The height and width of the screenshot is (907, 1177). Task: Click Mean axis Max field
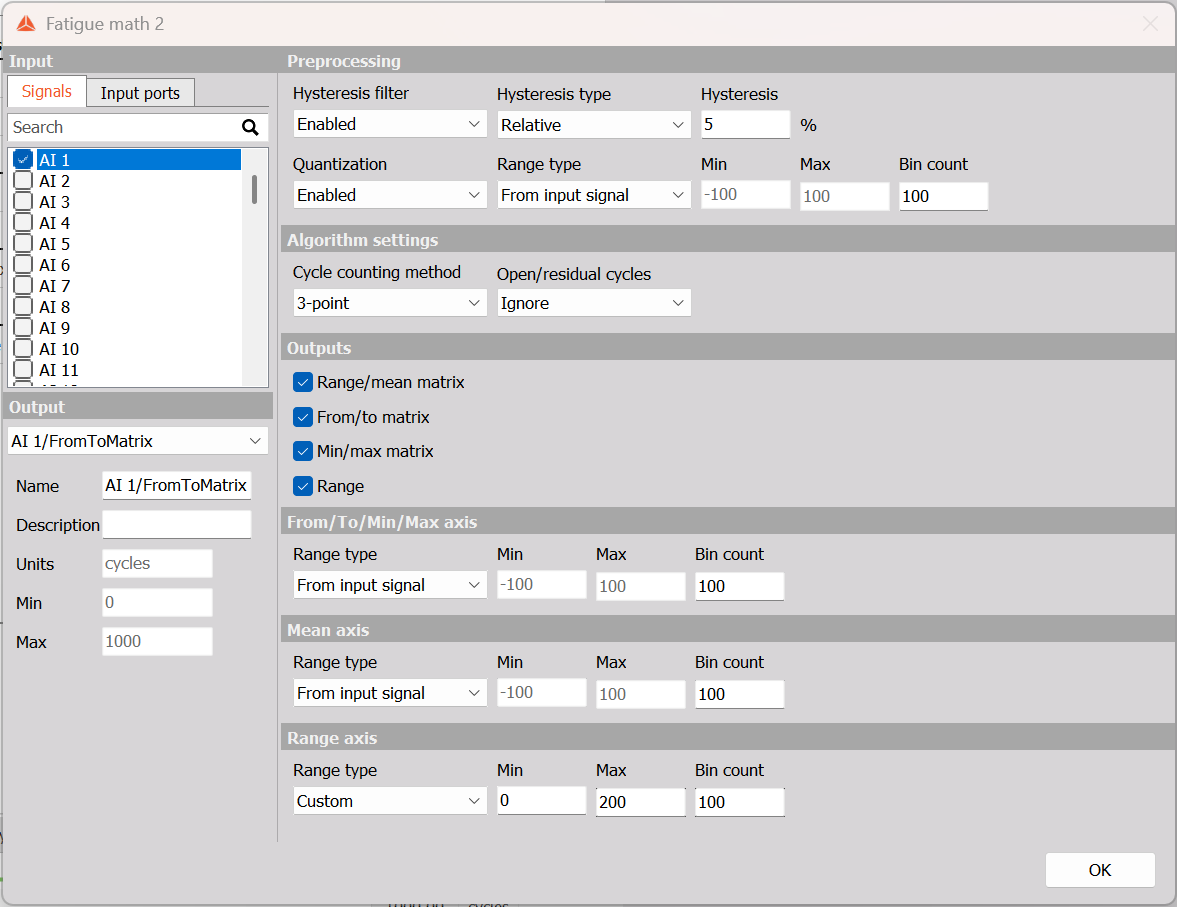point(640,694)
